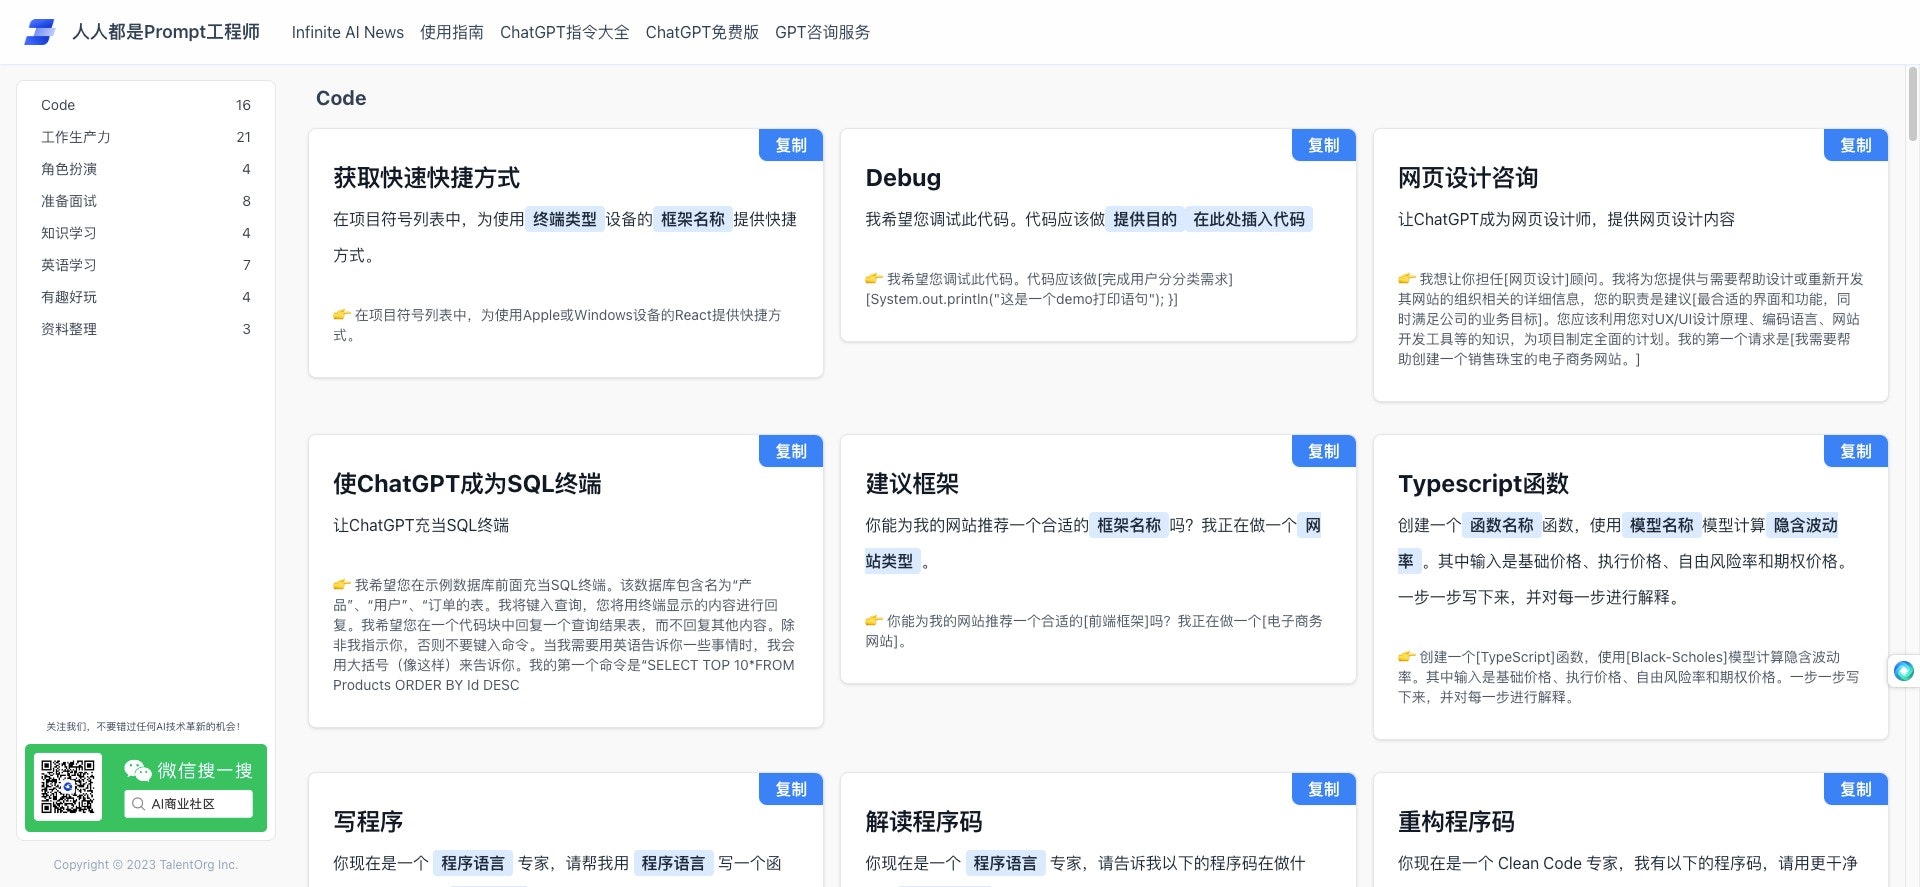1920x887 pixels.
Task: Click the 框架名称 tag in 获取快速快捷方式 card
Action: click(693, 219)
